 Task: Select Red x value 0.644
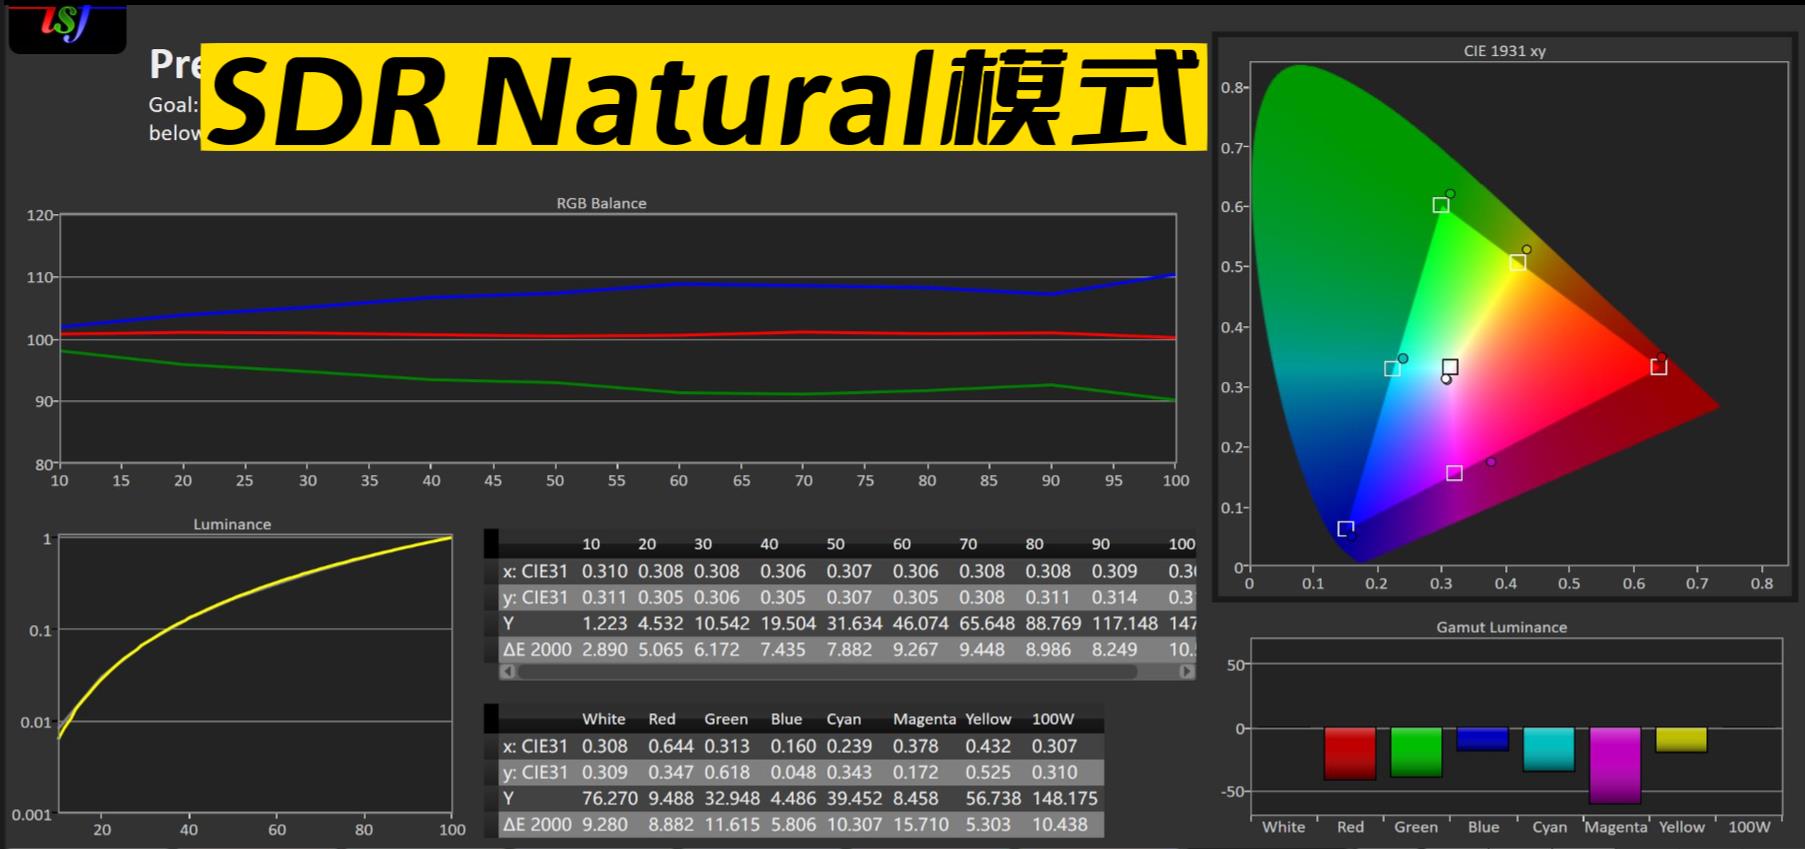[670, 746]
